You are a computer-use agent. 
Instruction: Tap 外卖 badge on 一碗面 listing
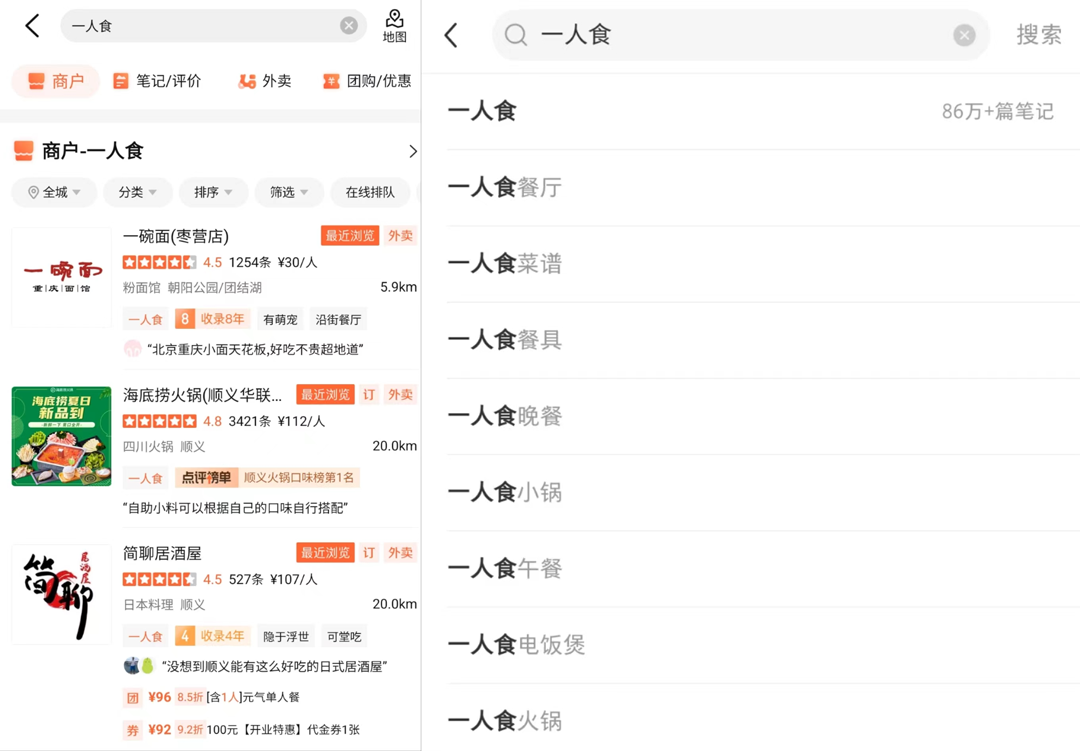click(400, 236)
